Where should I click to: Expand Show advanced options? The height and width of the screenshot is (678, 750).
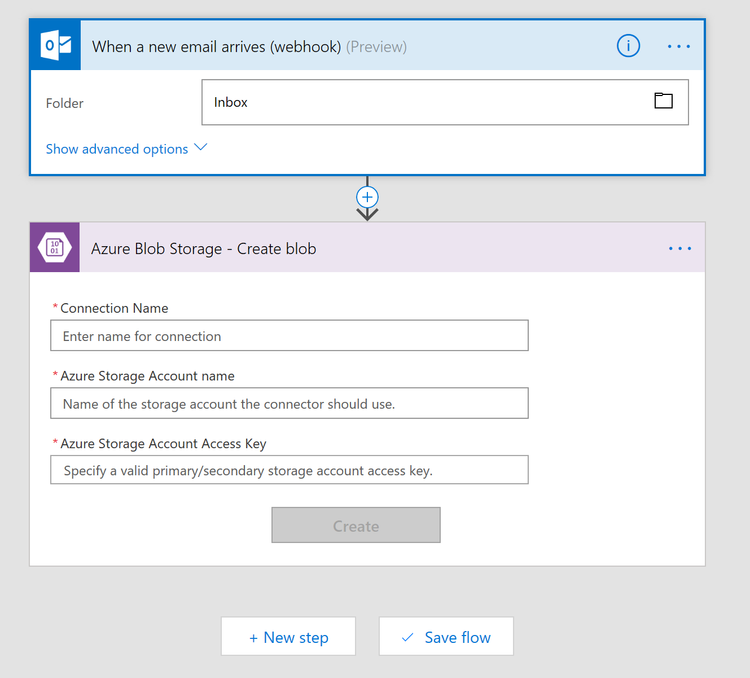click(126, 149)
